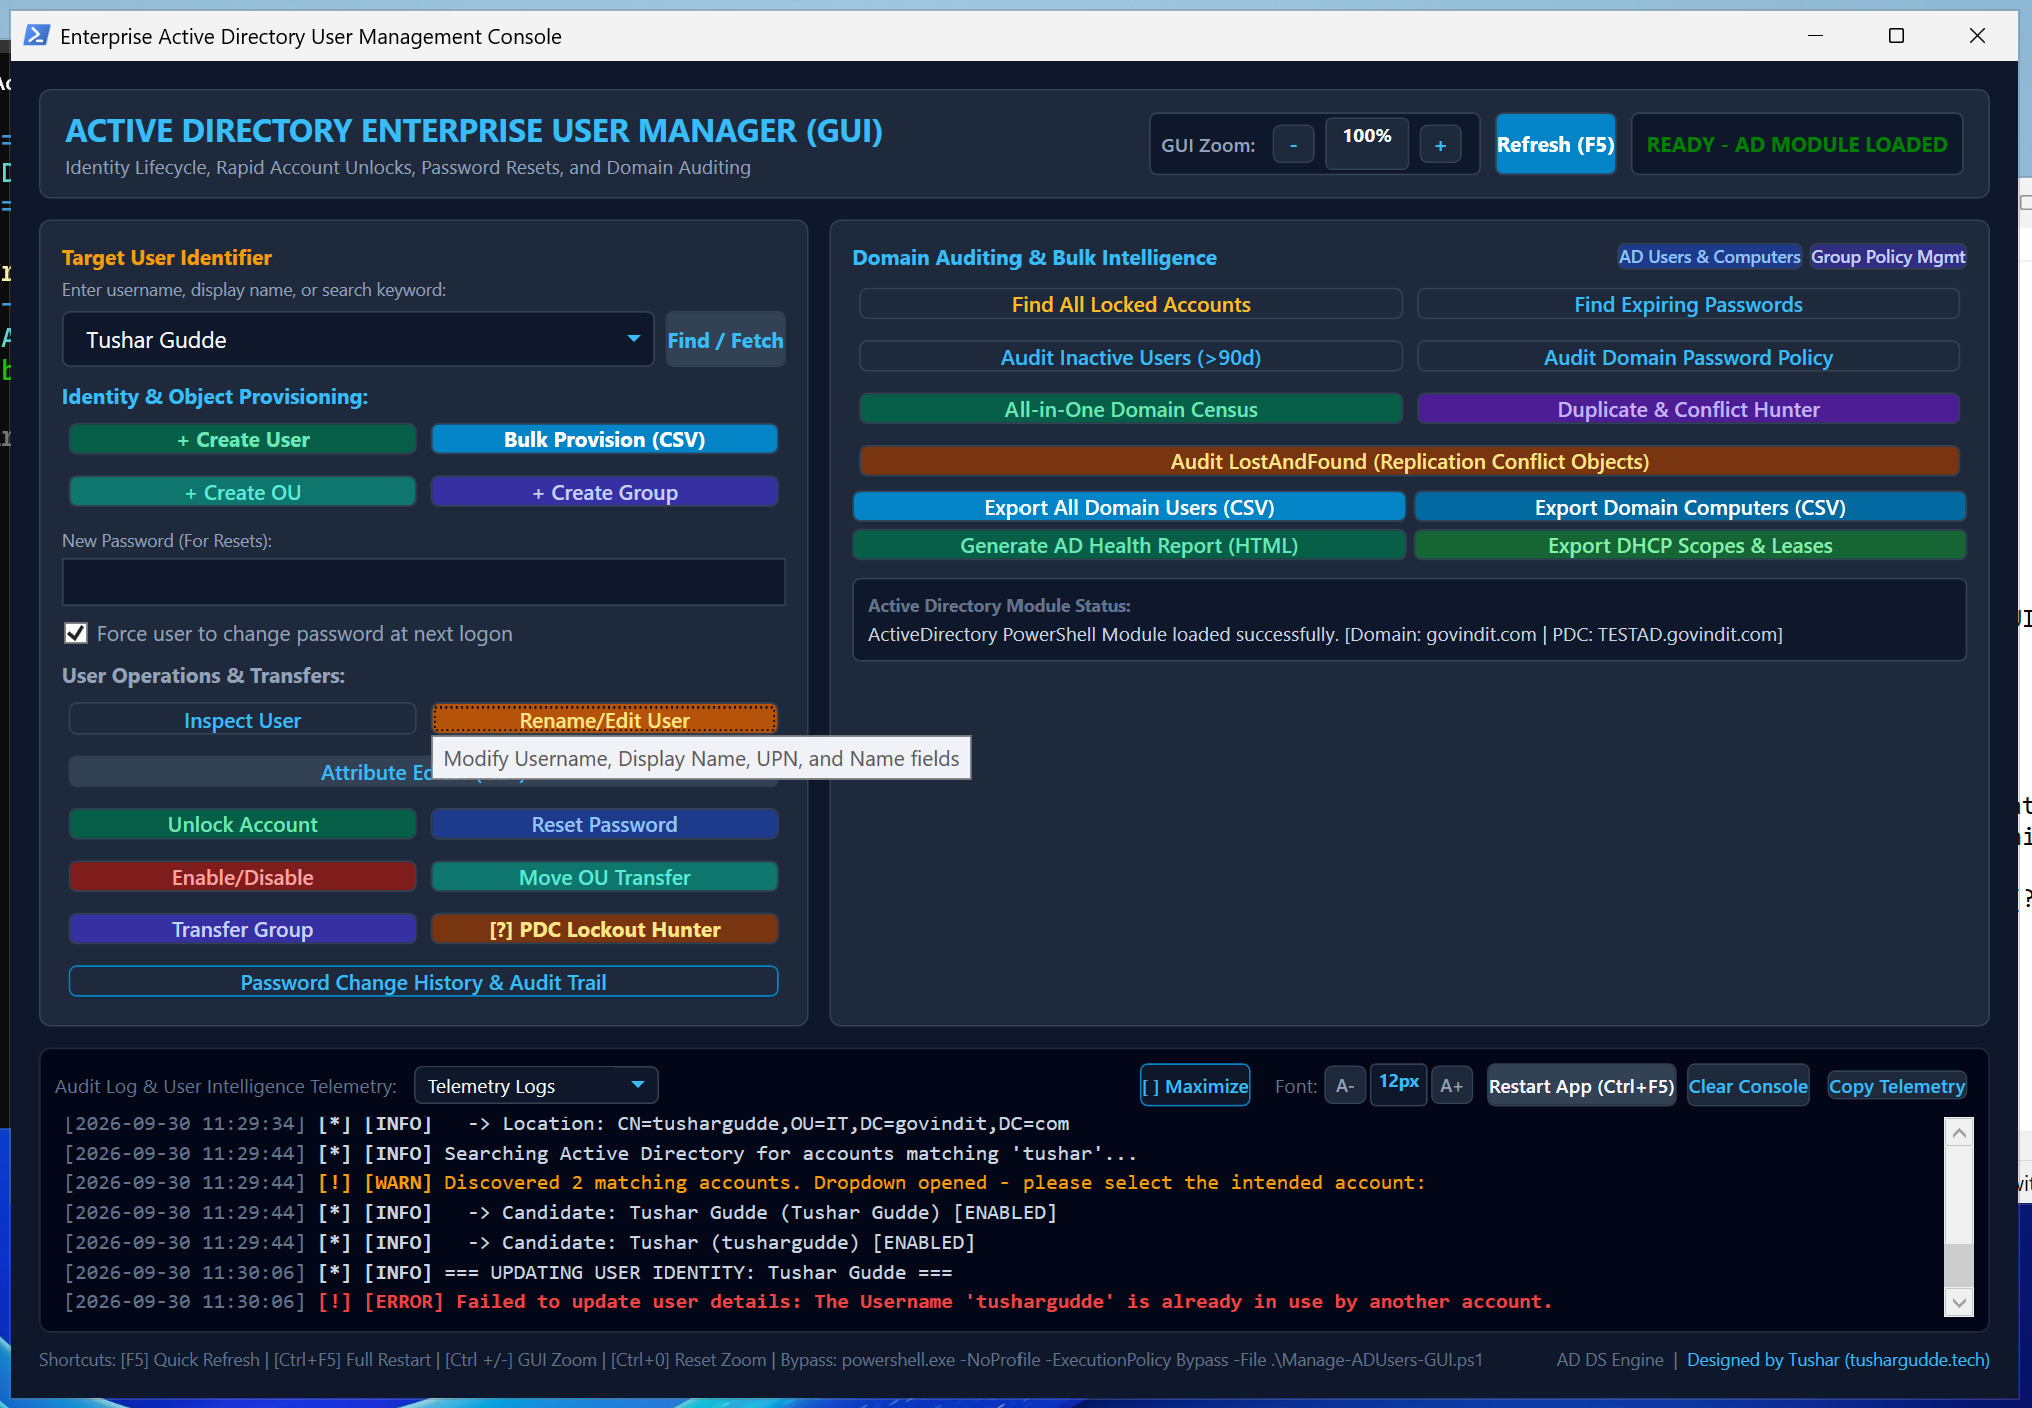Click Clear Console button
The width and height of the screenshot is (2032, 1408).
(x=1748, y=1086)
